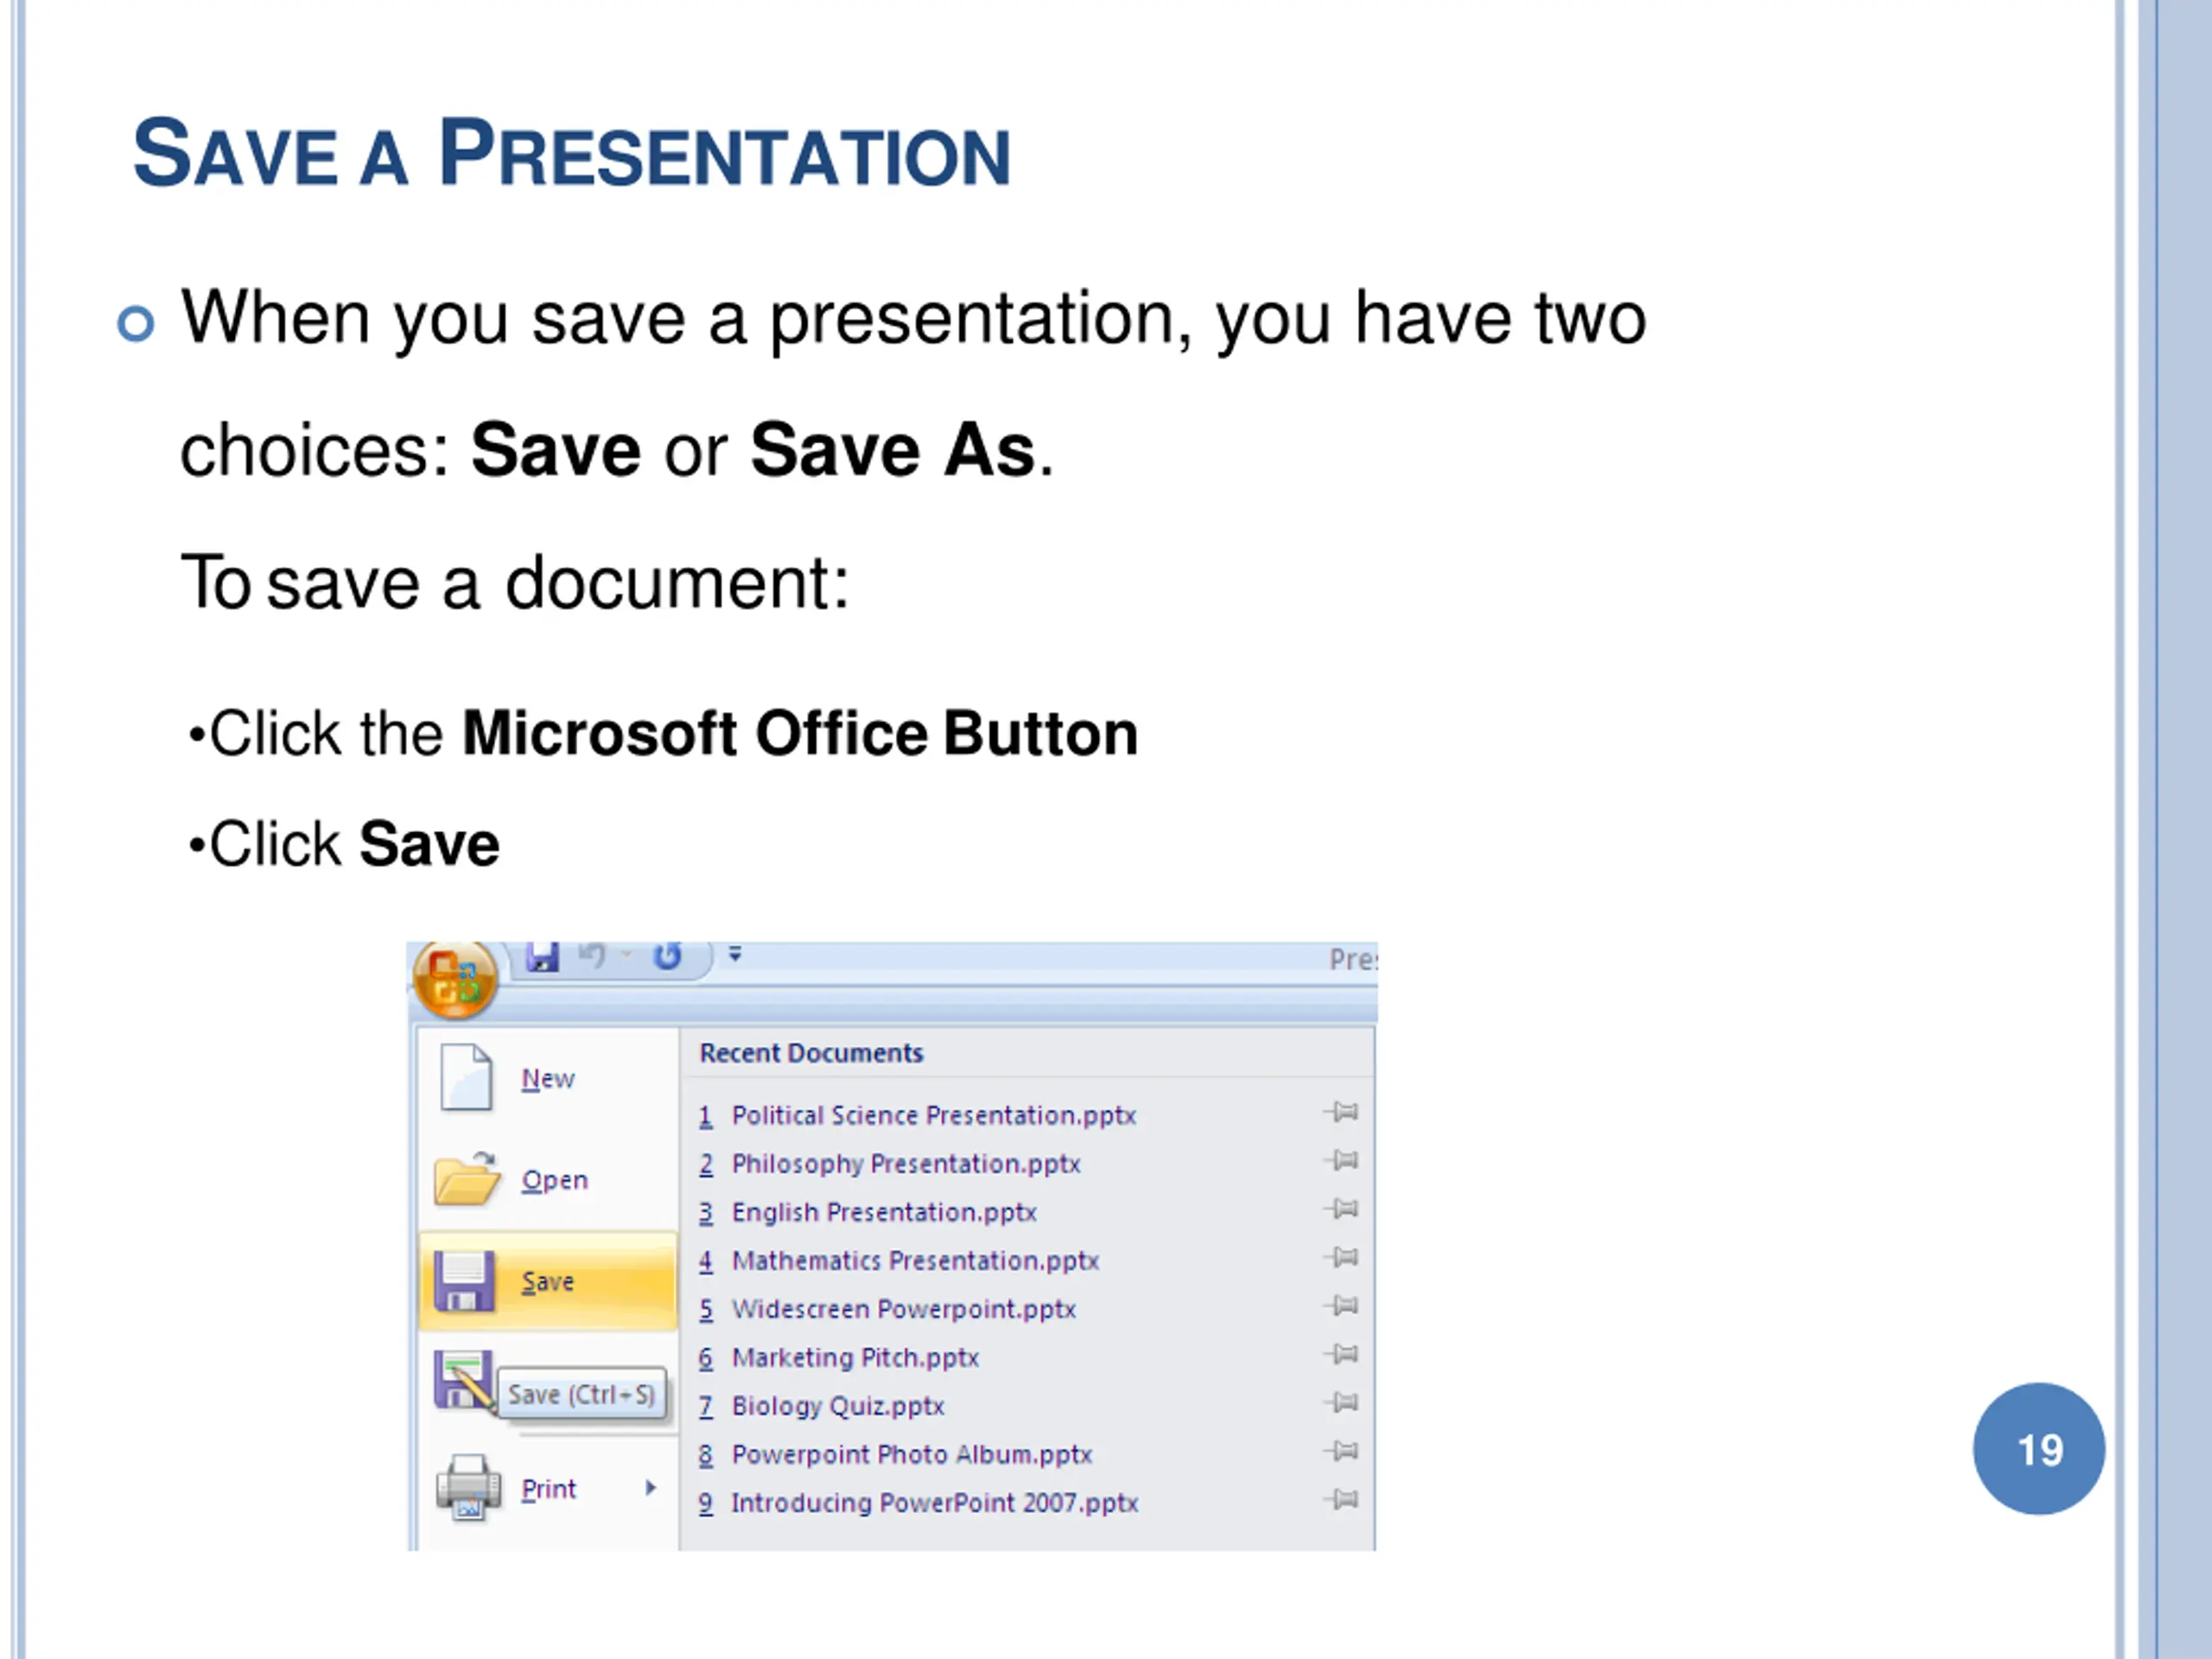
Task: Open Philosophy Presentation.pptx from recent documents
Action: coord(906,1164)
